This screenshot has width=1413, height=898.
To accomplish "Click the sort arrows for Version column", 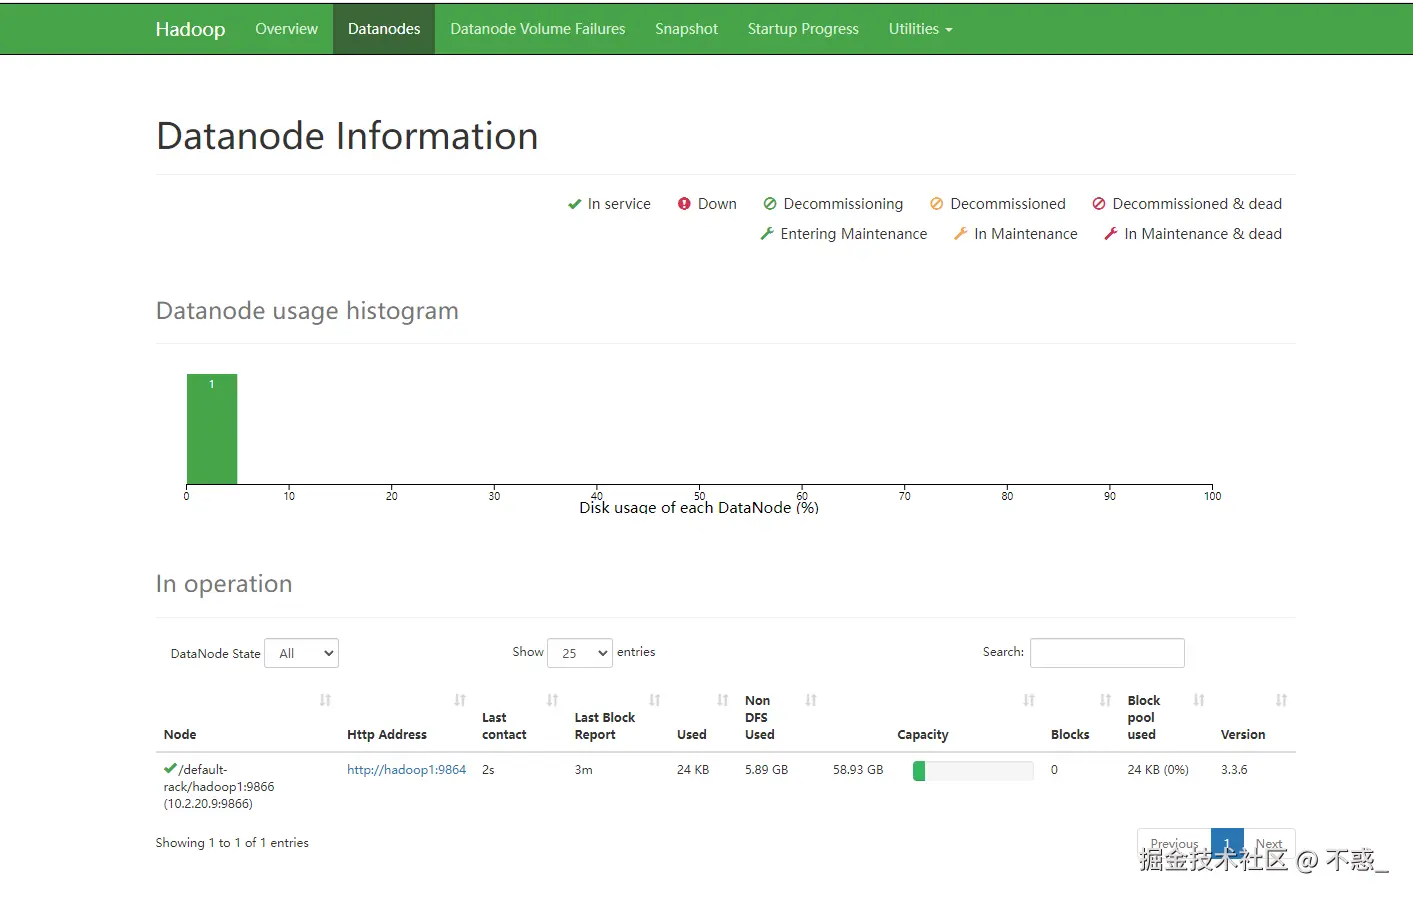I will coord(1281,700).
